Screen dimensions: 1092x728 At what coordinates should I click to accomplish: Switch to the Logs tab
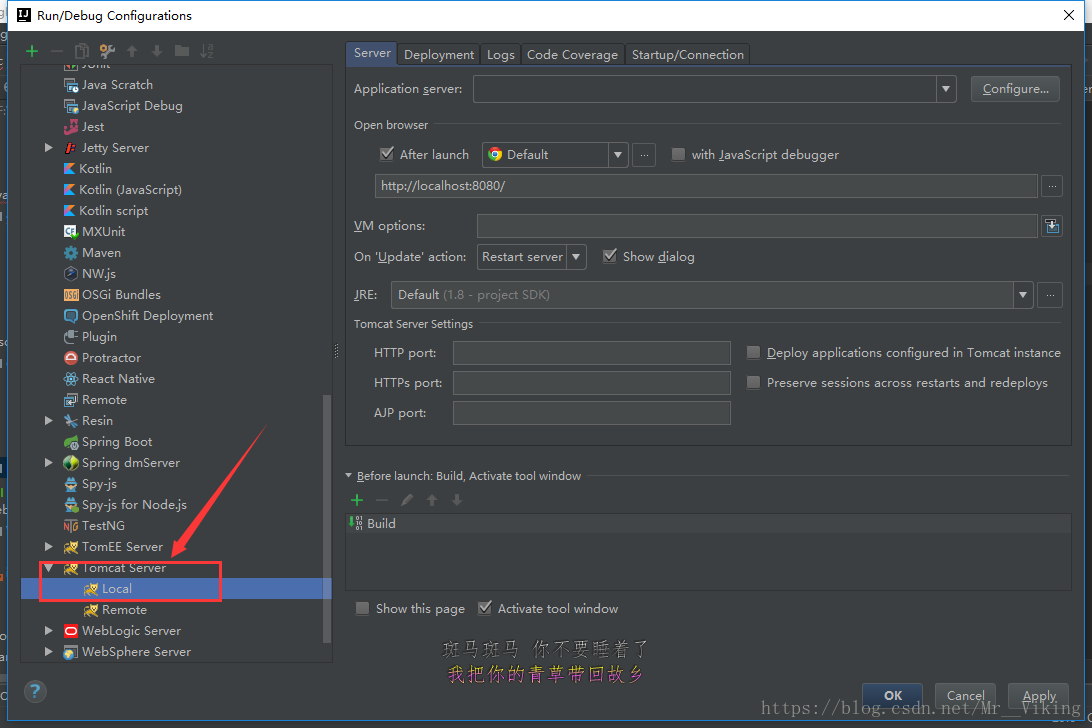[501, 54]
